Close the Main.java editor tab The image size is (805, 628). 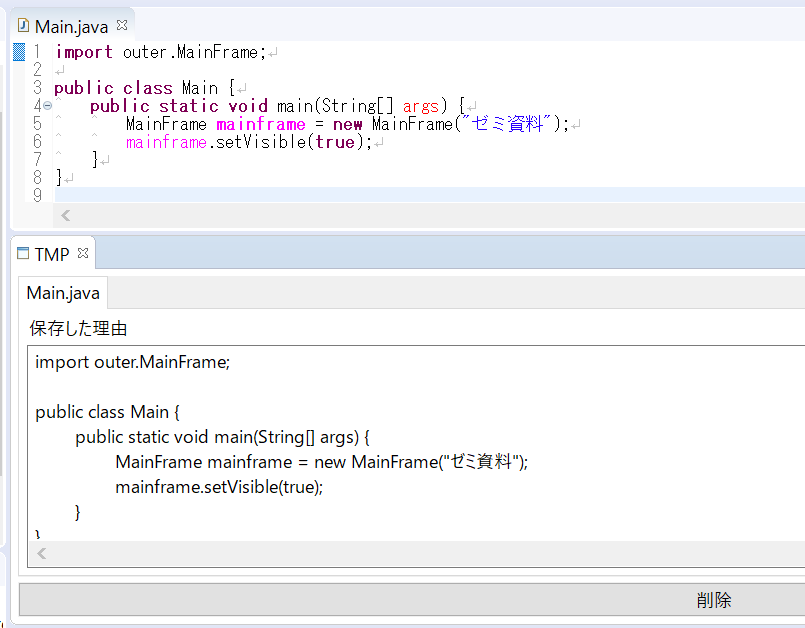pos(122,26)
